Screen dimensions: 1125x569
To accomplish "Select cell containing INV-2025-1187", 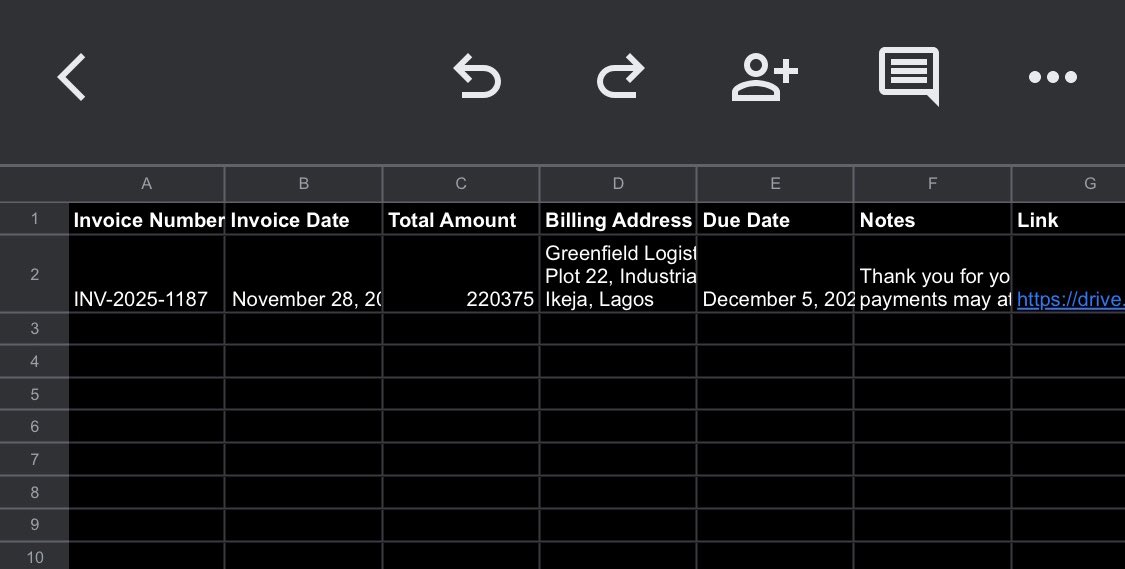I will click(147, 274).
